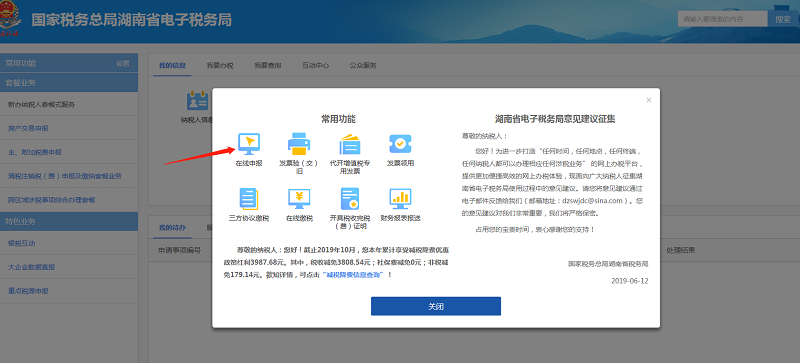Open 开具税收完税(费)证明 certificate icon
The height and width of the screenshot is (363, 800).
[350, 199]
